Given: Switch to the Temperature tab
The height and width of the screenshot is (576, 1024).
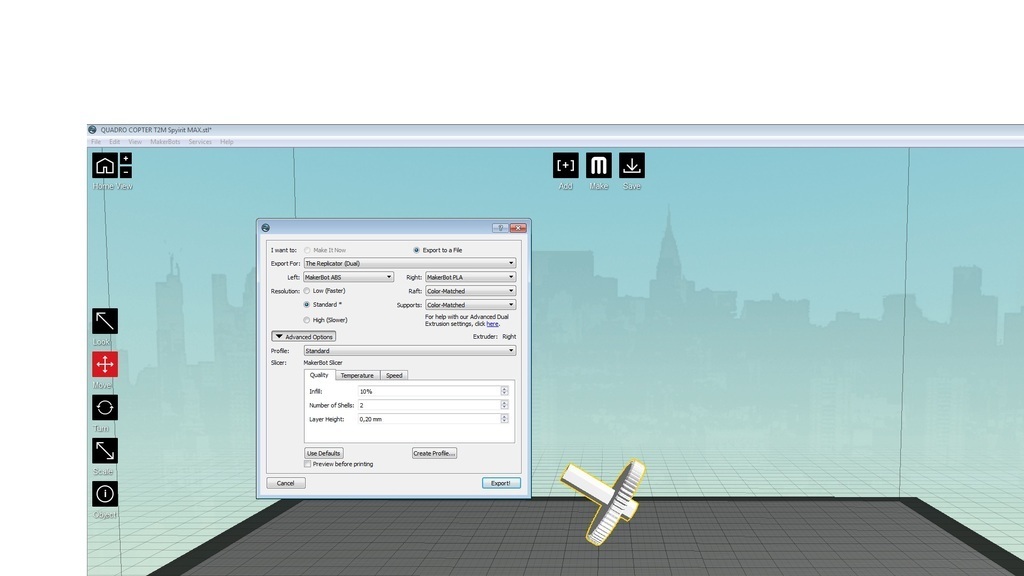Looking at the screenshot, I should [x=357, y=376].
